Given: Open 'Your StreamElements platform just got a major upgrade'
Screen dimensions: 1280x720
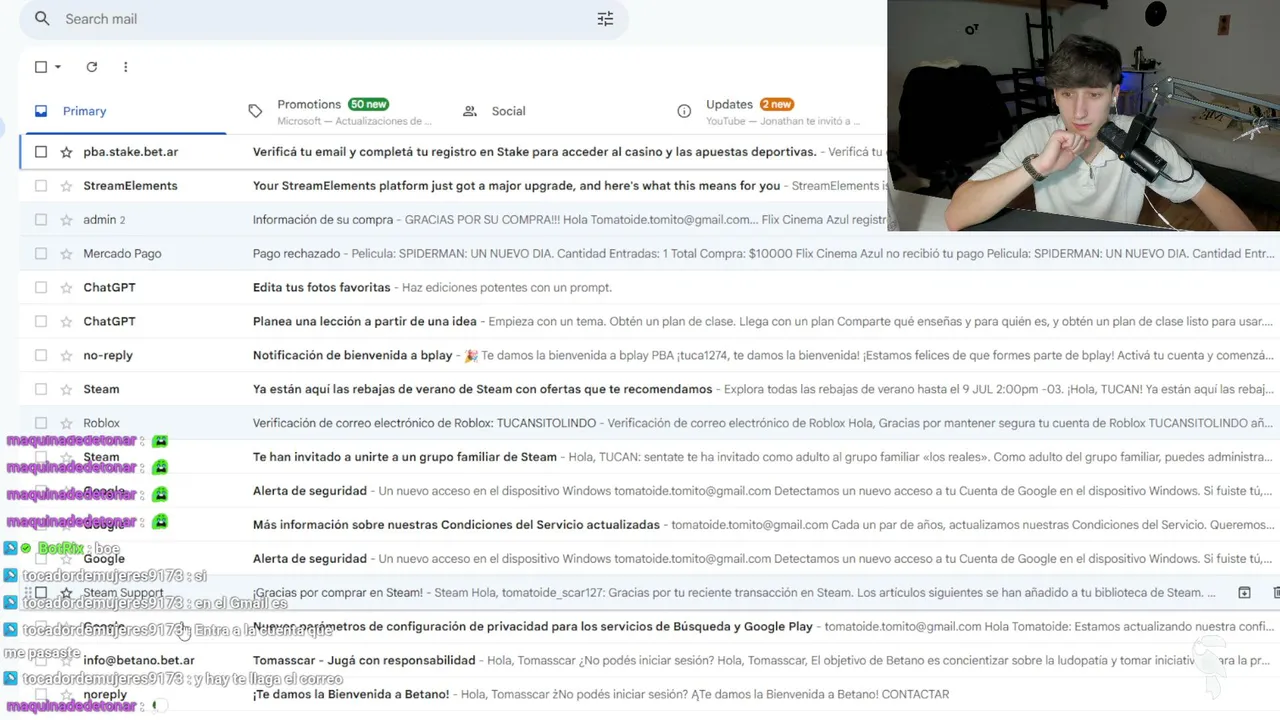Looking at the screenshot, I should click(x=516, y=186).
